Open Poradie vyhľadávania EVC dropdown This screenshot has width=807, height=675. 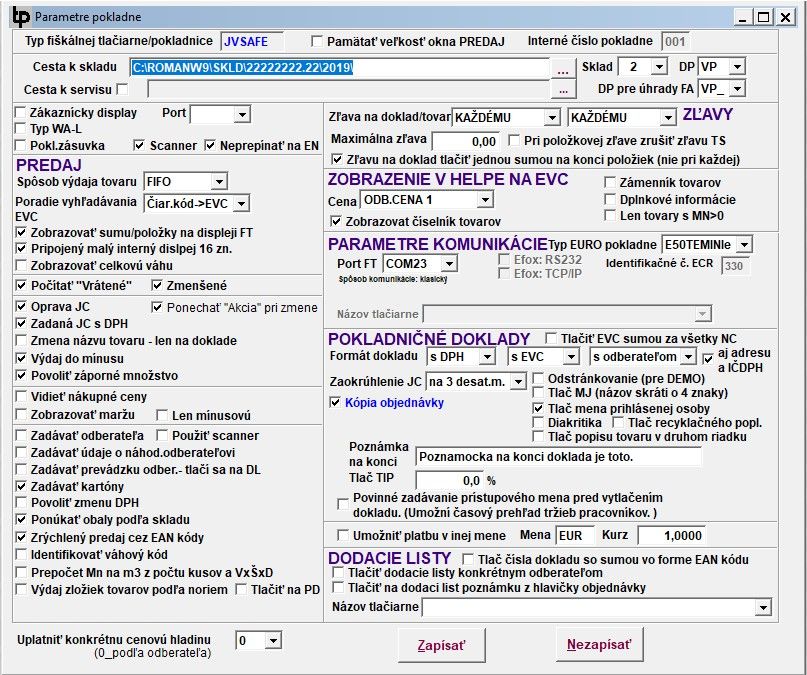[x=241, y=203]
